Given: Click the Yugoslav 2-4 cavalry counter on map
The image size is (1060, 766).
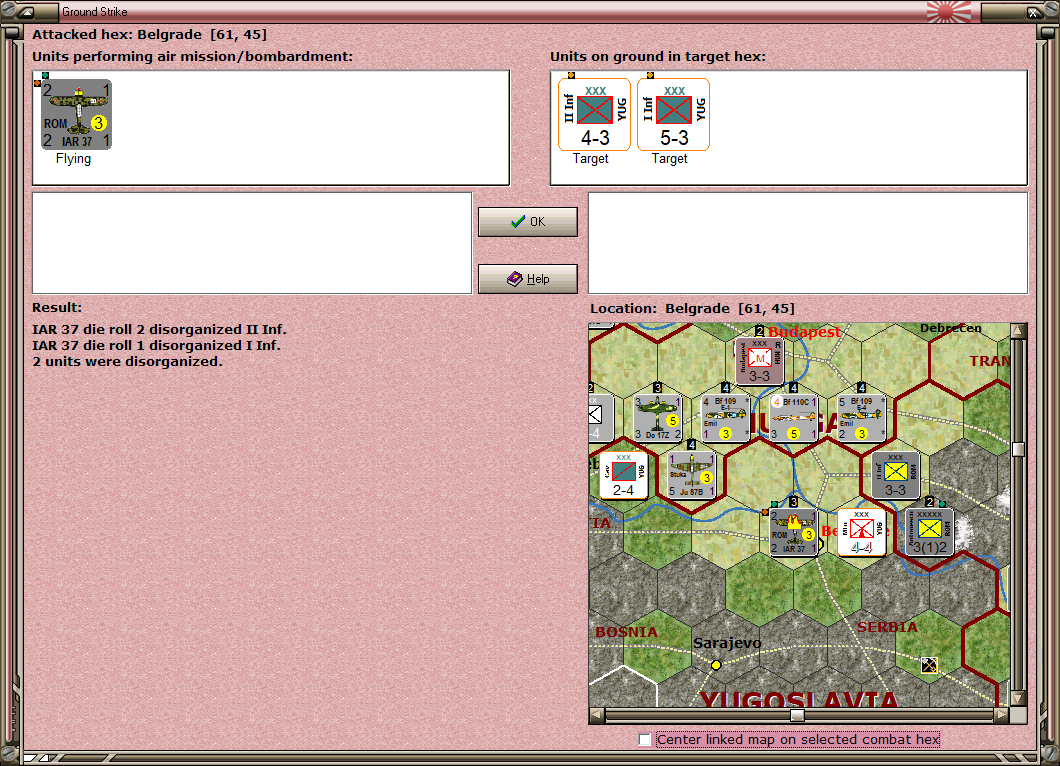Looking at the screenshot, I should click(x=623, y=475).
